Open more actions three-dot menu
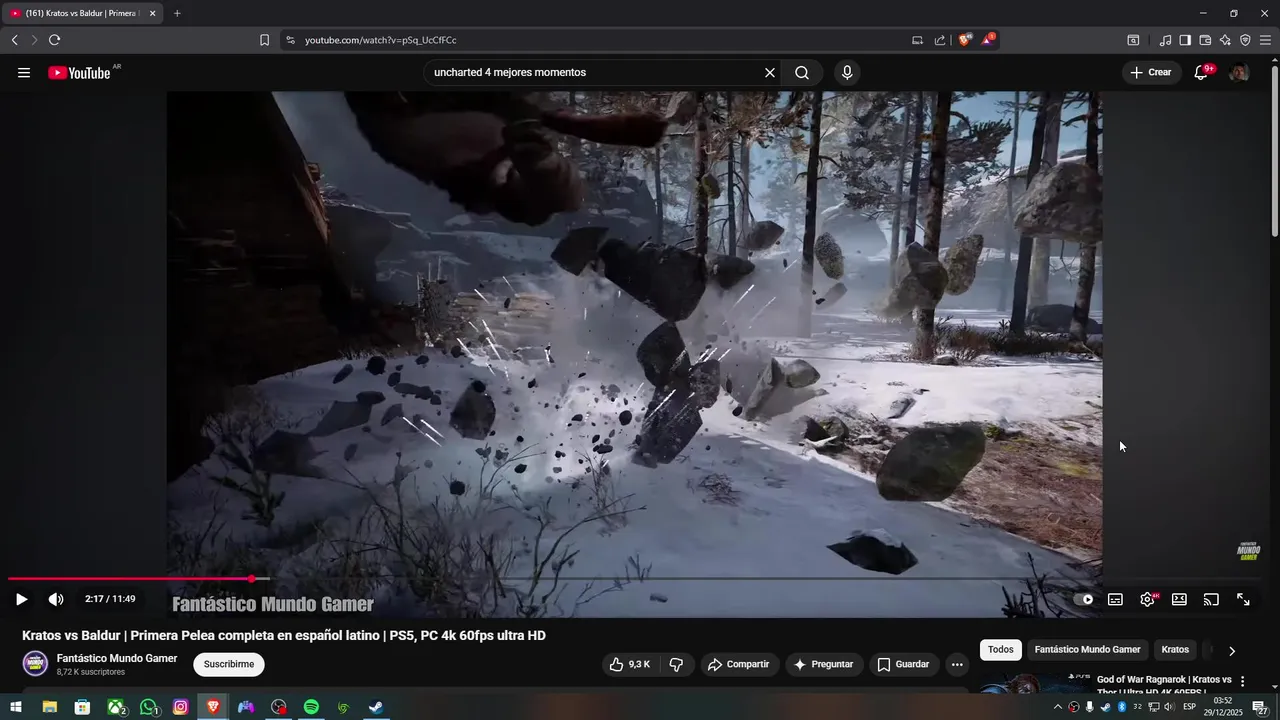This screenshot has width=1280, height=720. [957, 664]
